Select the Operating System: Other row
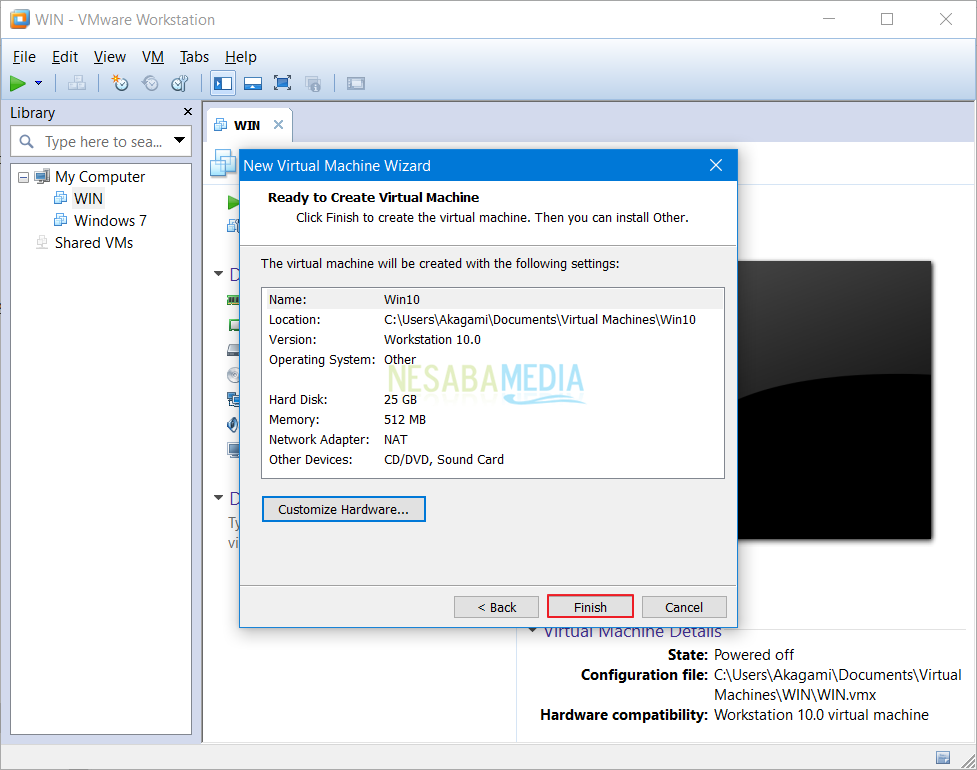 point(495,359)
